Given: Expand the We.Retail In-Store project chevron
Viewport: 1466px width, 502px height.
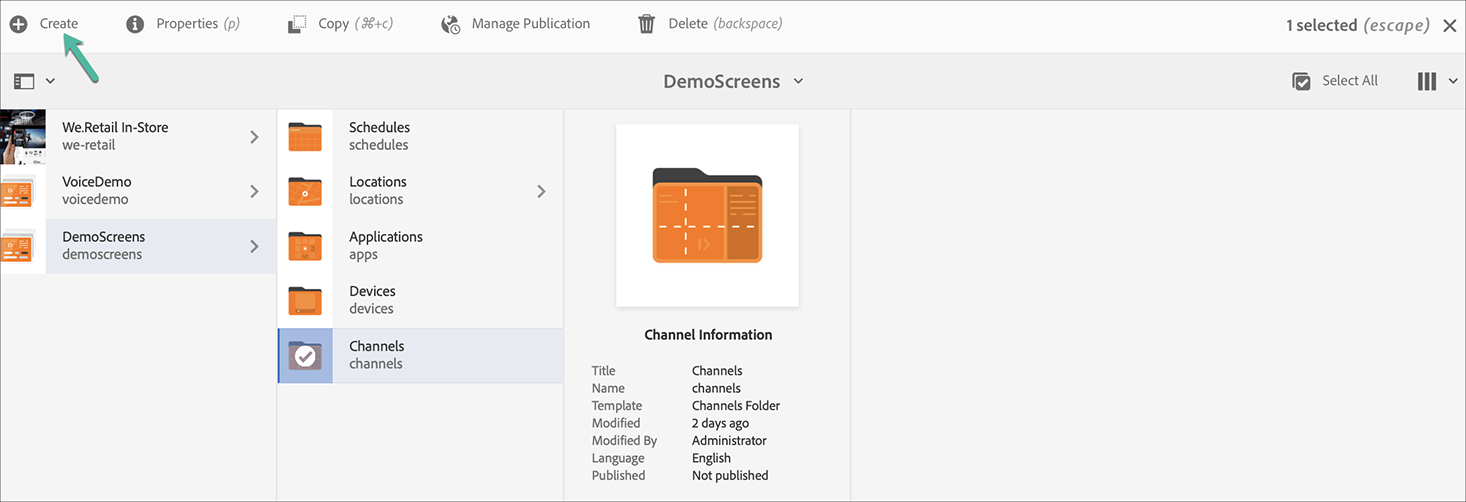Looking at the screenshot, I should tap(254, 137).
